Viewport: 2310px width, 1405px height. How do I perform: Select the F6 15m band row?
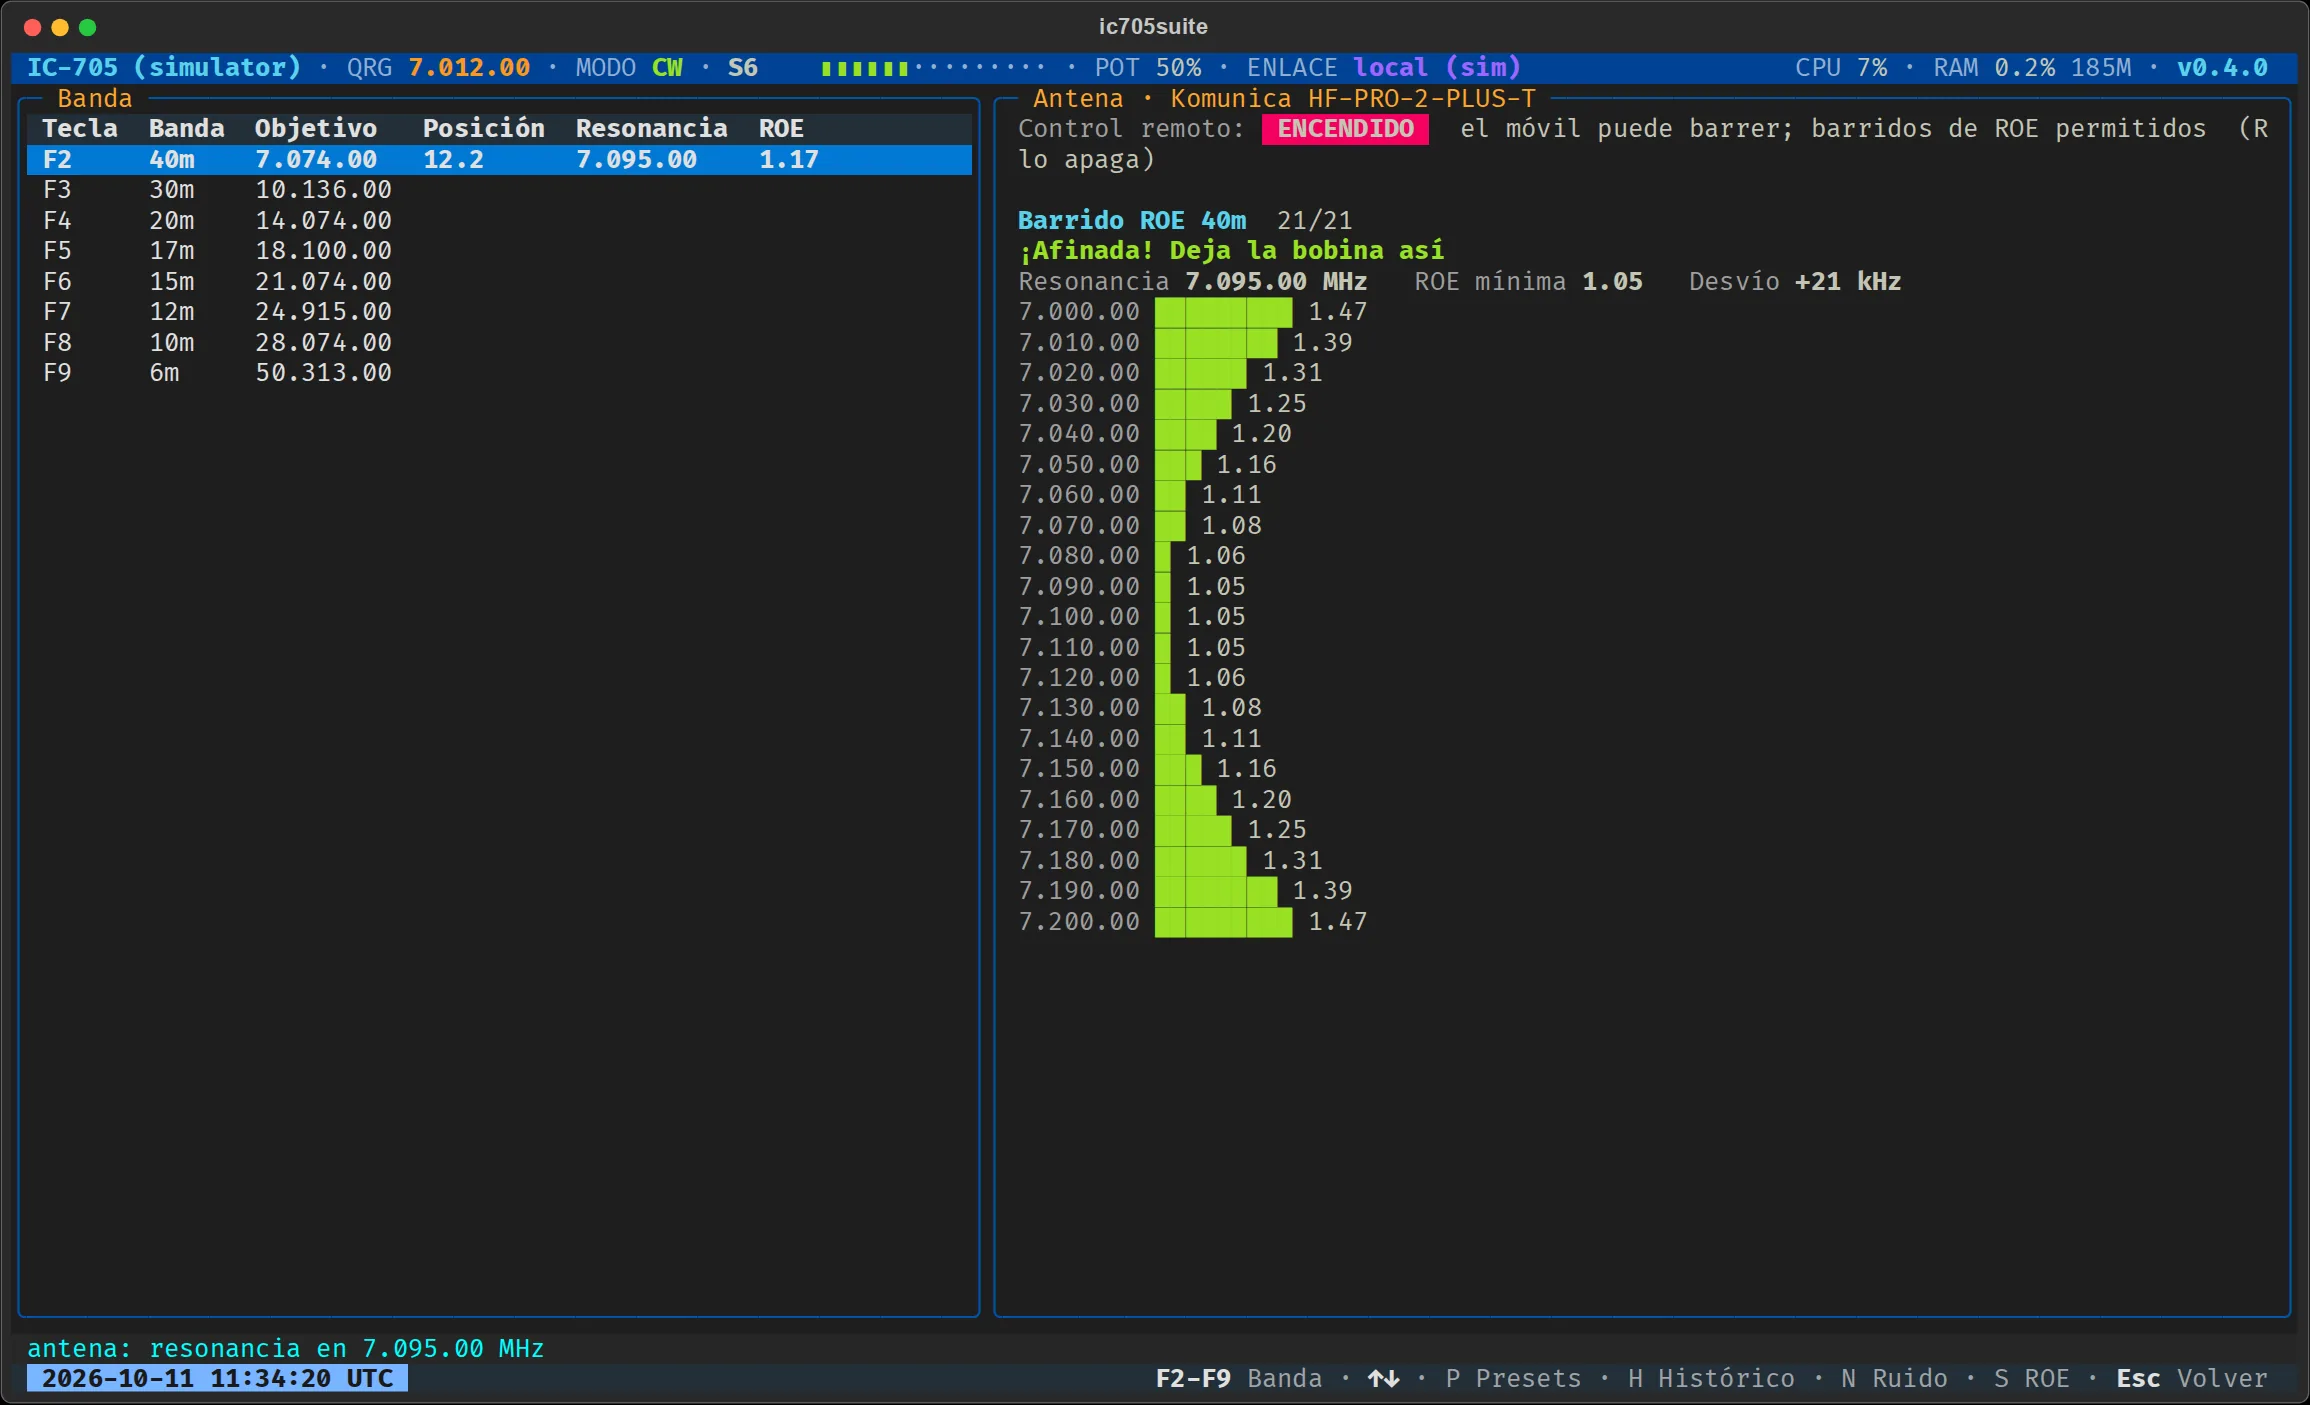tap(499, 281)
